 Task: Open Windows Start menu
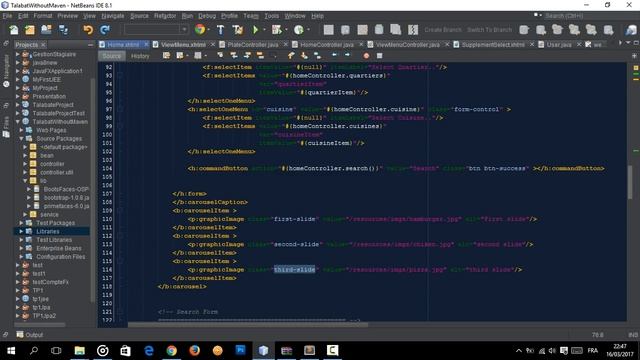pyautogui.click(x=11, y=351)
